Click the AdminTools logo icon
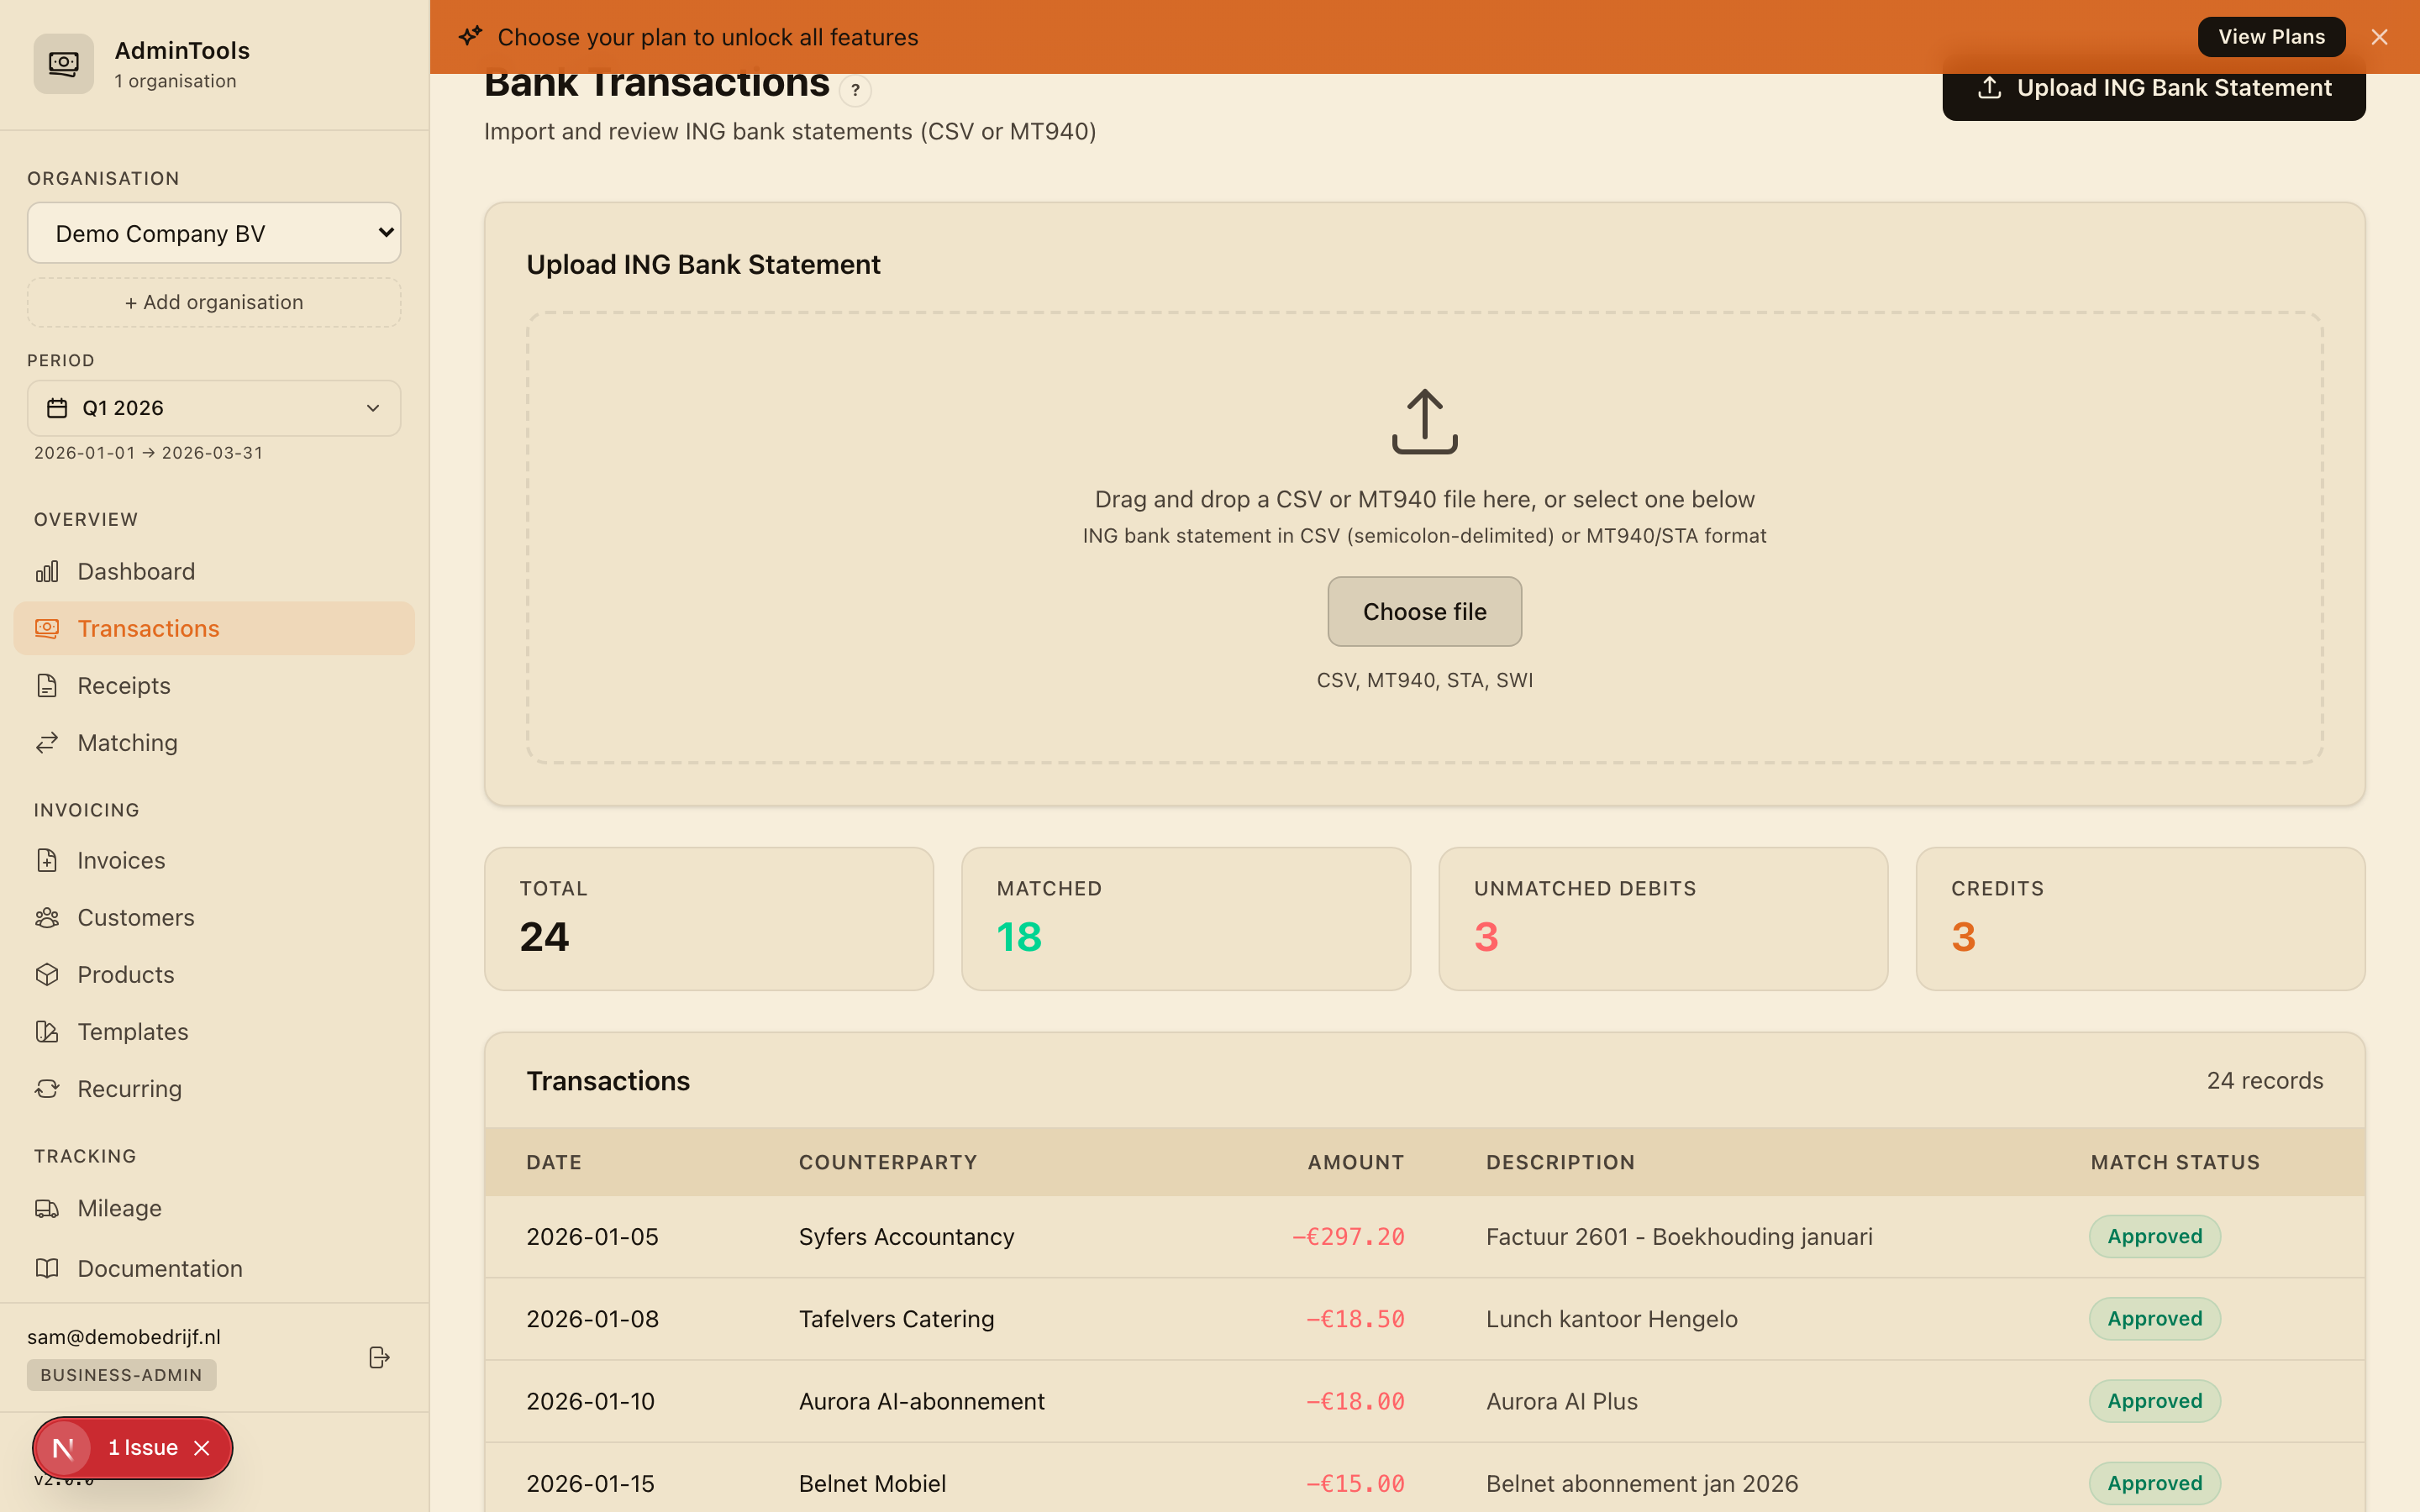The image size is (2420, 1512). click(63, 64)
